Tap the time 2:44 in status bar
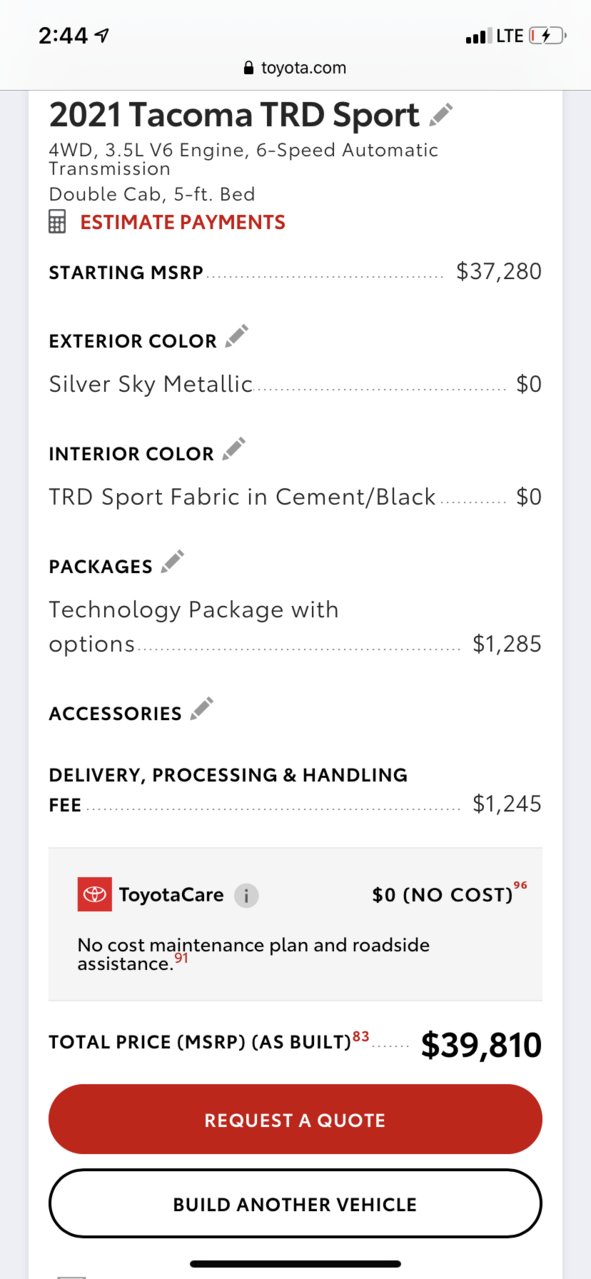The width and height of the screenshot is (591, 1279). (x=64, y=36)
